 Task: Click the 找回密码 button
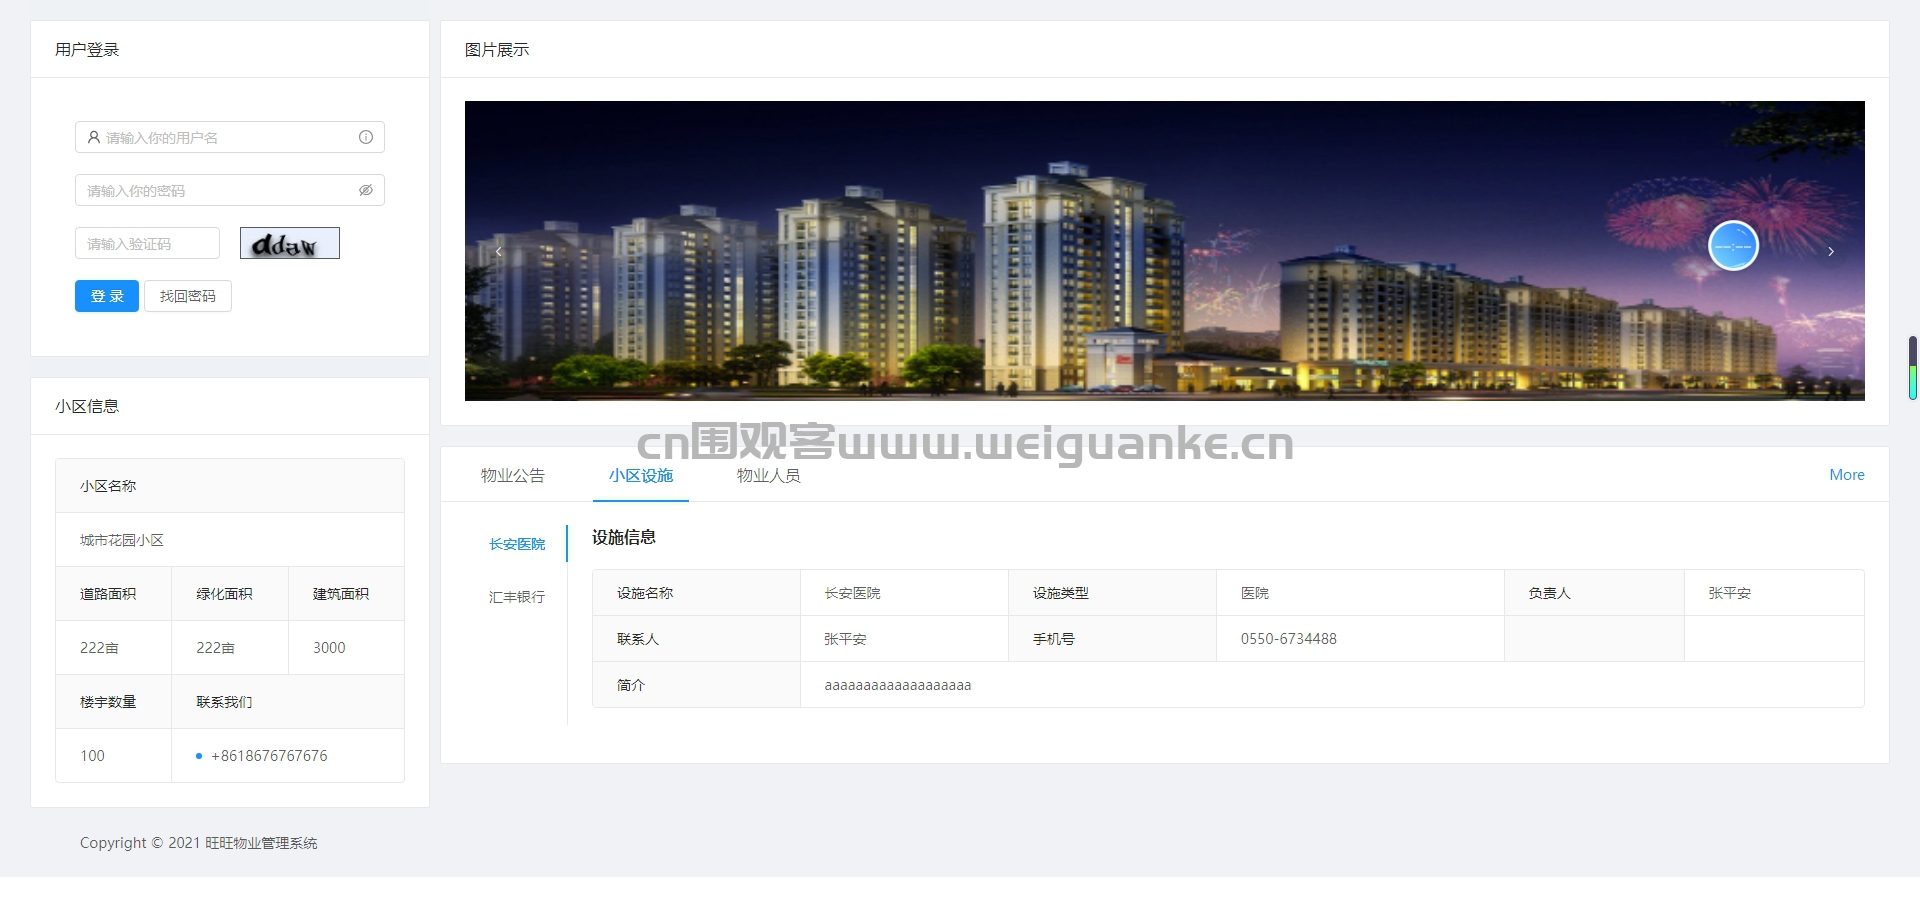188,296
